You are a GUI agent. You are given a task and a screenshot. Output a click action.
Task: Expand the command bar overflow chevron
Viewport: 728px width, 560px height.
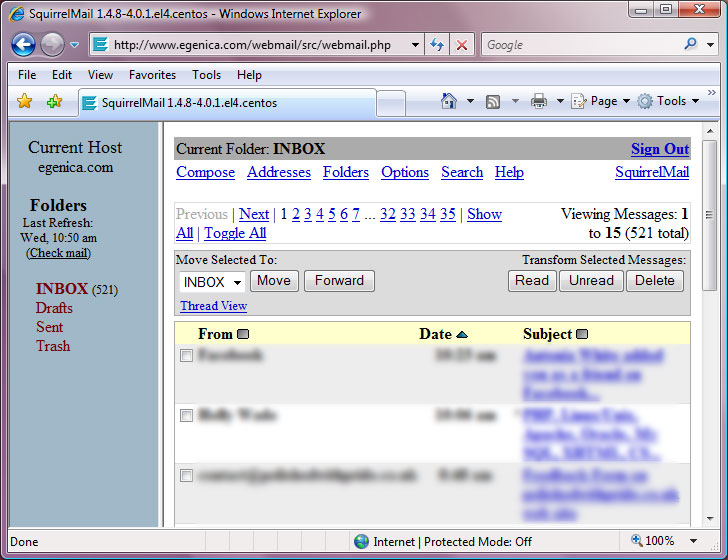tap(712, 92)
